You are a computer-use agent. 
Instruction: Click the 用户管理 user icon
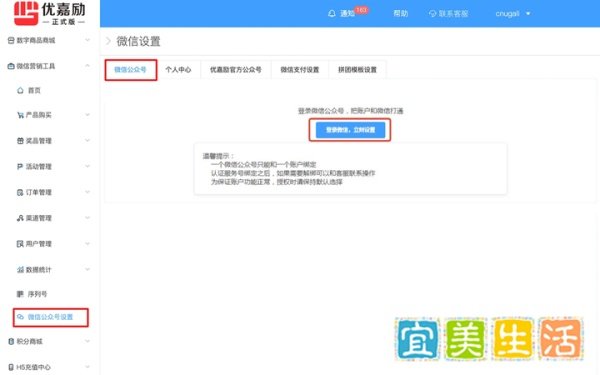pos(20,244)
